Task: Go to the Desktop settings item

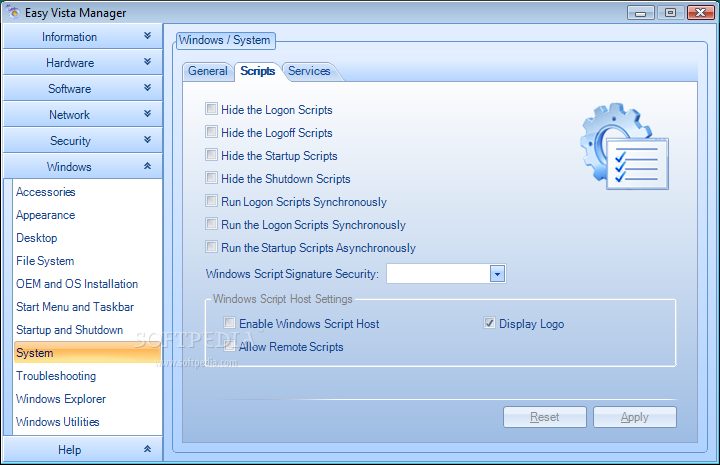Action: [37, 238]
